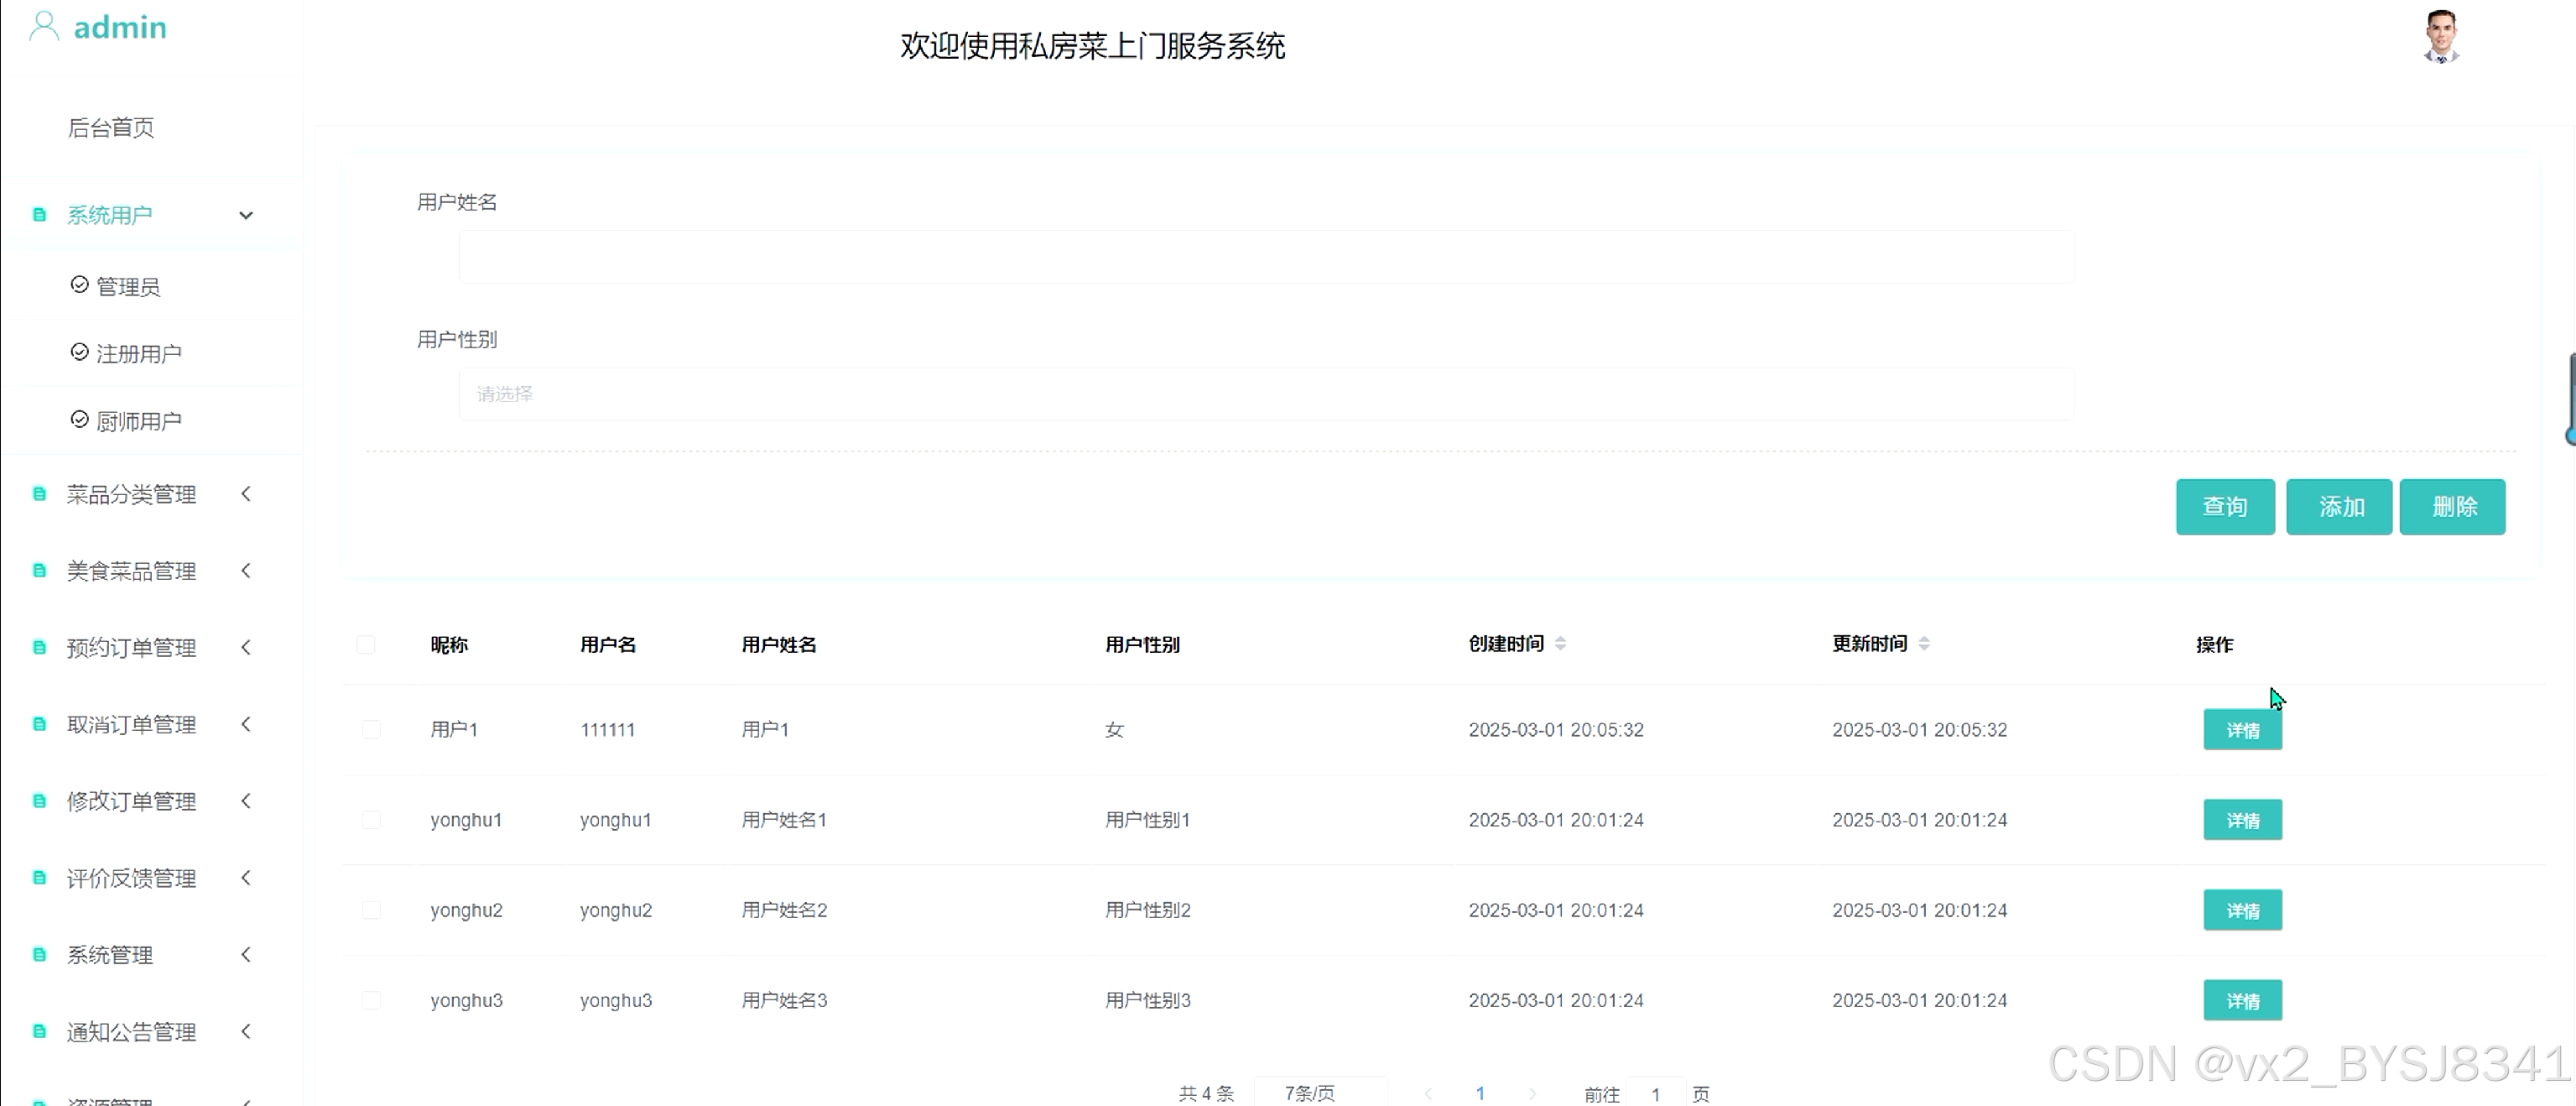This screenshot has height=1106, width=2576.
Task: Expand the 美食菜品管理 menu chevron
Action: pyautogui.click(x=246, y=571)
